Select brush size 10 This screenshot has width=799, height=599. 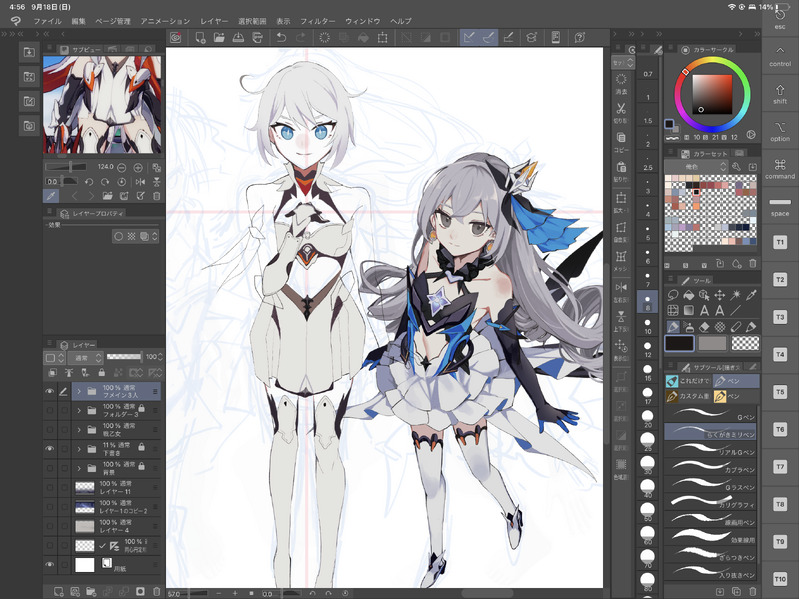(648, 326)
